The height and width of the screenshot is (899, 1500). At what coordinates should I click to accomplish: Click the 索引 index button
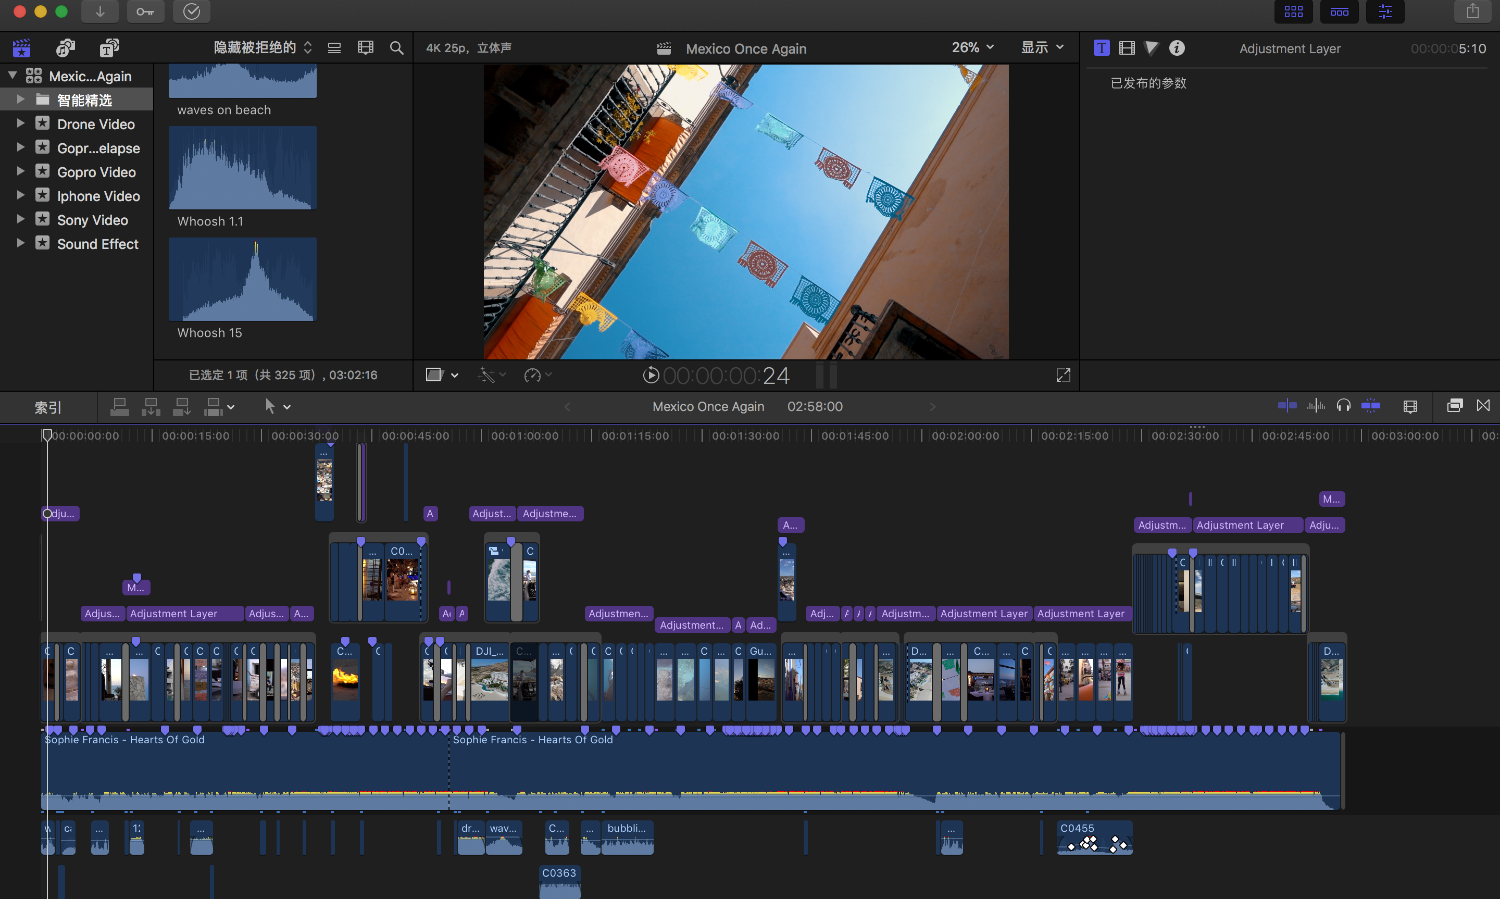tap(48, 407)
